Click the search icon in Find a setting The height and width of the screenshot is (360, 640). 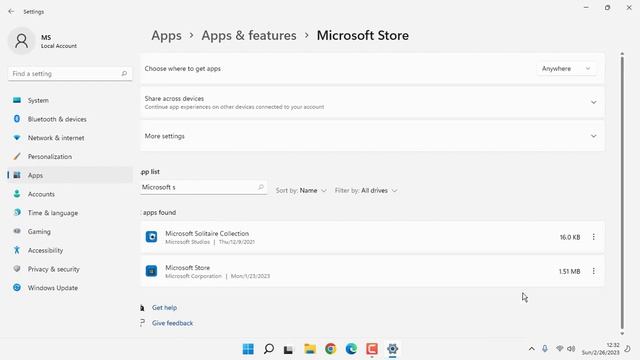[124, 73]
